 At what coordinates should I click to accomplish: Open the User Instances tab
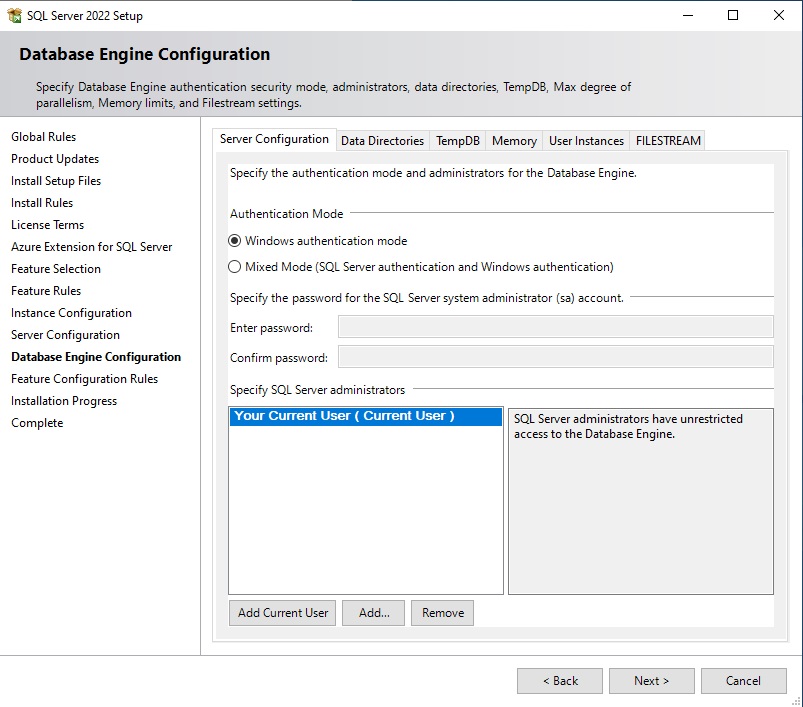[586, 141]
